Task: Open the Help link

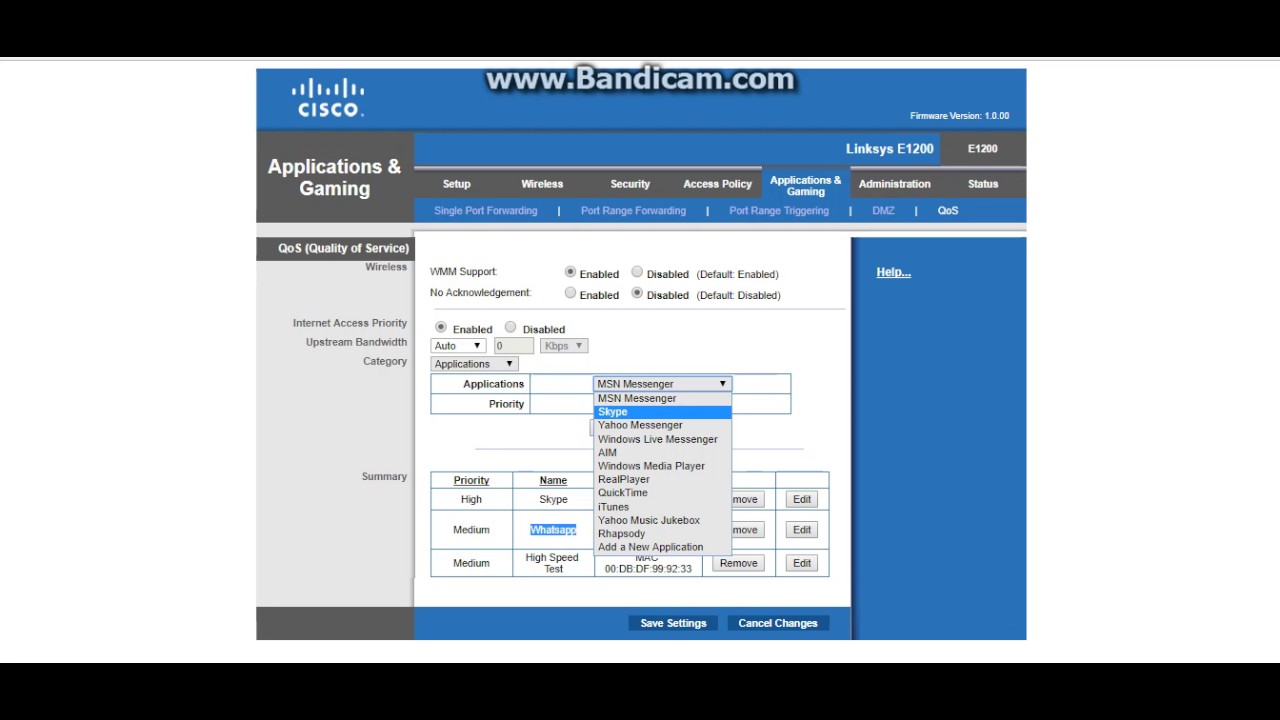Action: [x=893, y=272]
